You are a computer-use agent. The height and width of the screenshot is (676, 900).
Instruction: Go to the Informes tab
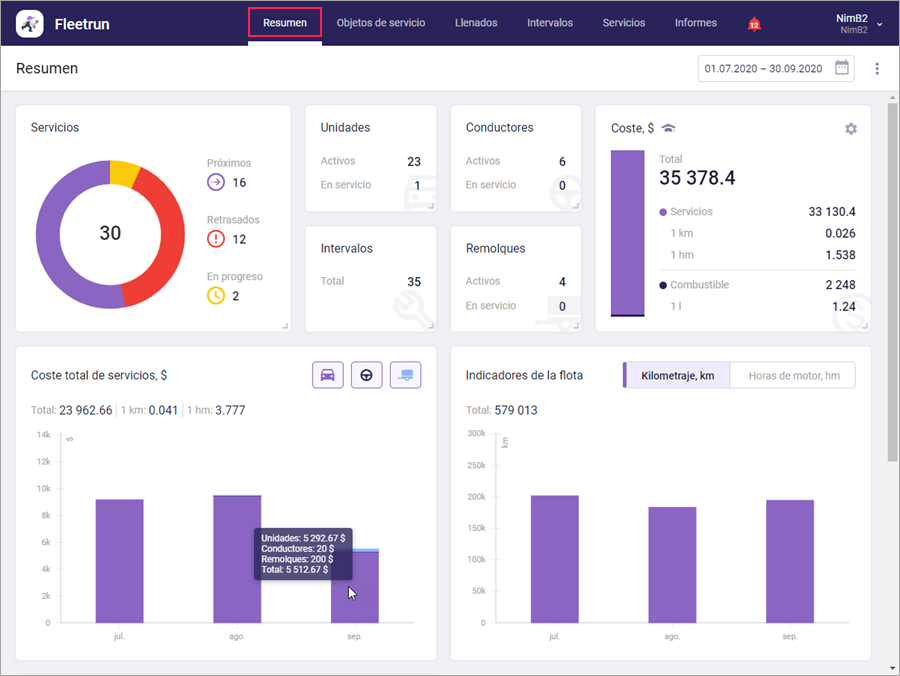tap(695, 23)
